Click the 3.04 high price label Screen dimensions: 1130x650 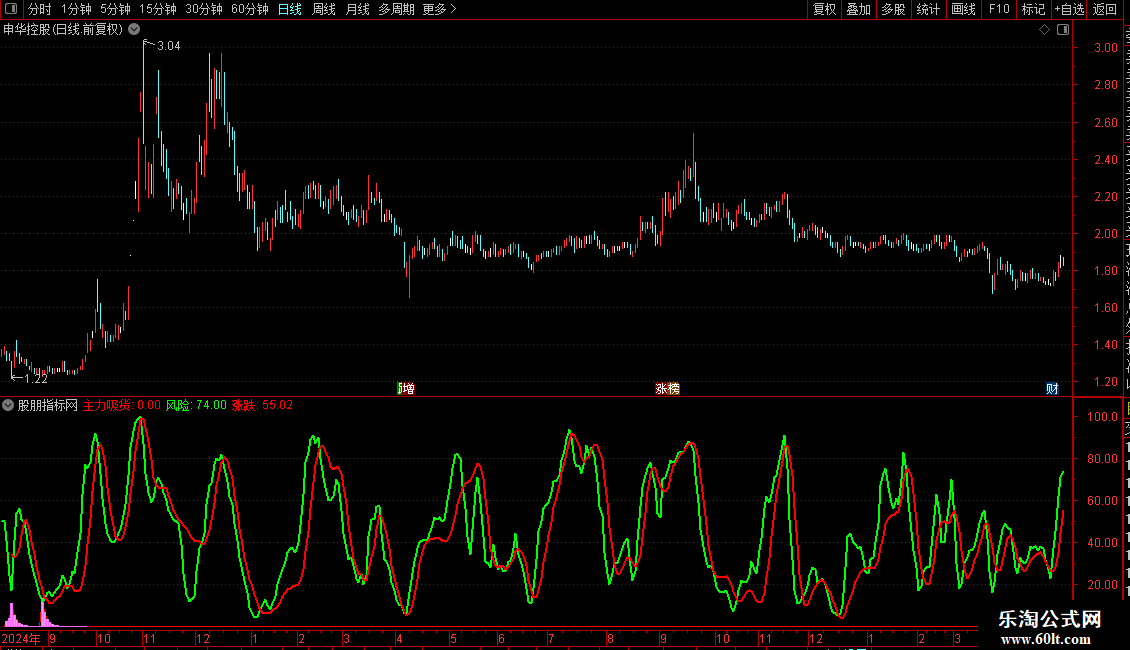coord(169,46)
